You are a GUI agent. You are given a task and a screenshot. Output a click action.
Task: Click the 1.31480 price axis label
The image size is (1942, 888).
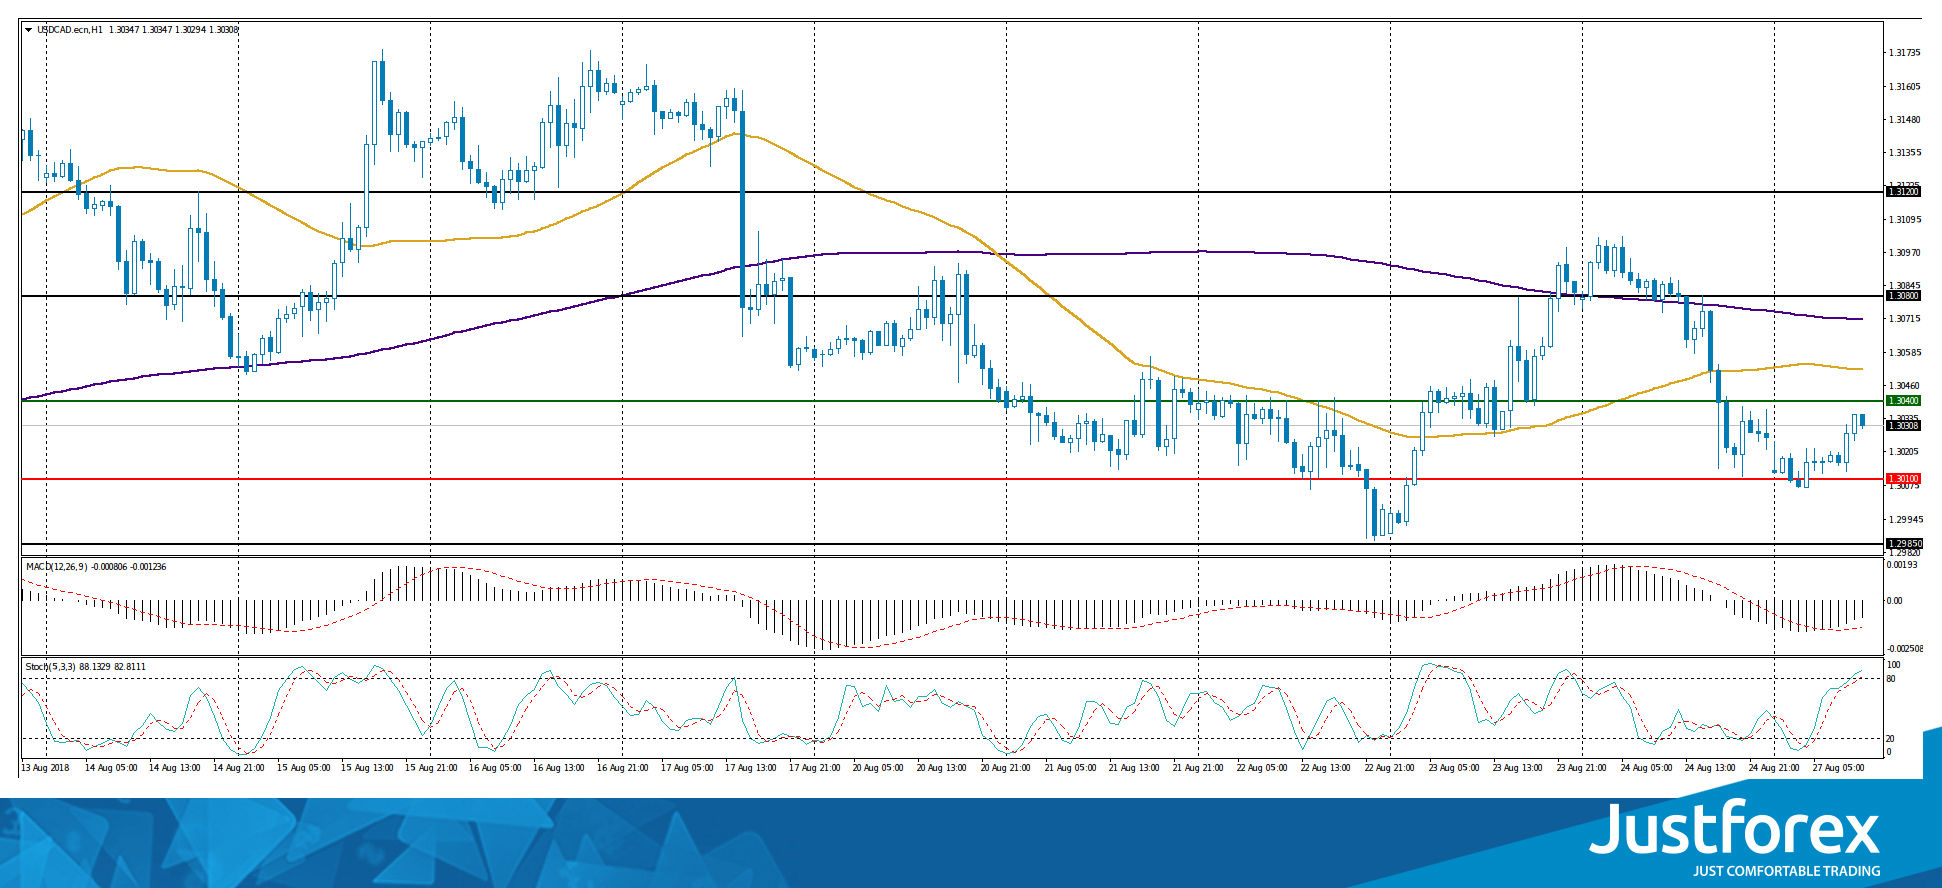tap(1905, 120)
